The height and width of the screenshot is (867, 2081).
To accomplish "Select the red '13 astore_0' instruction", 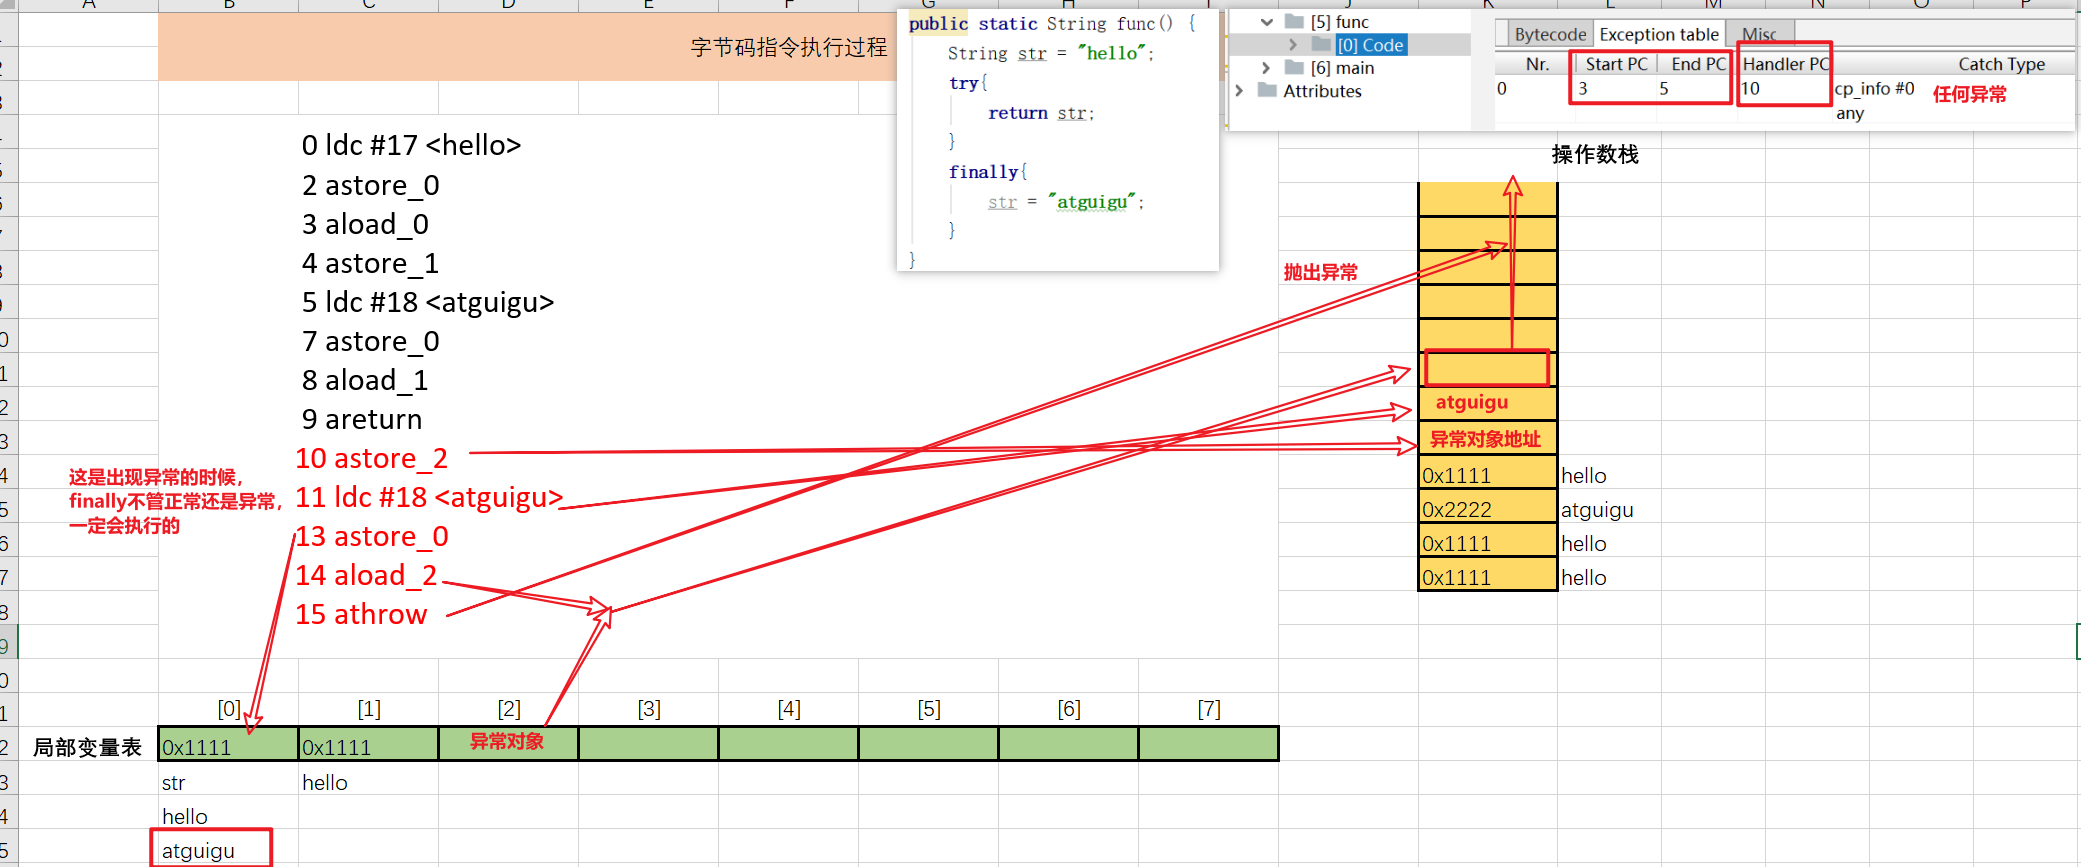I will click(x=372, y=536).
